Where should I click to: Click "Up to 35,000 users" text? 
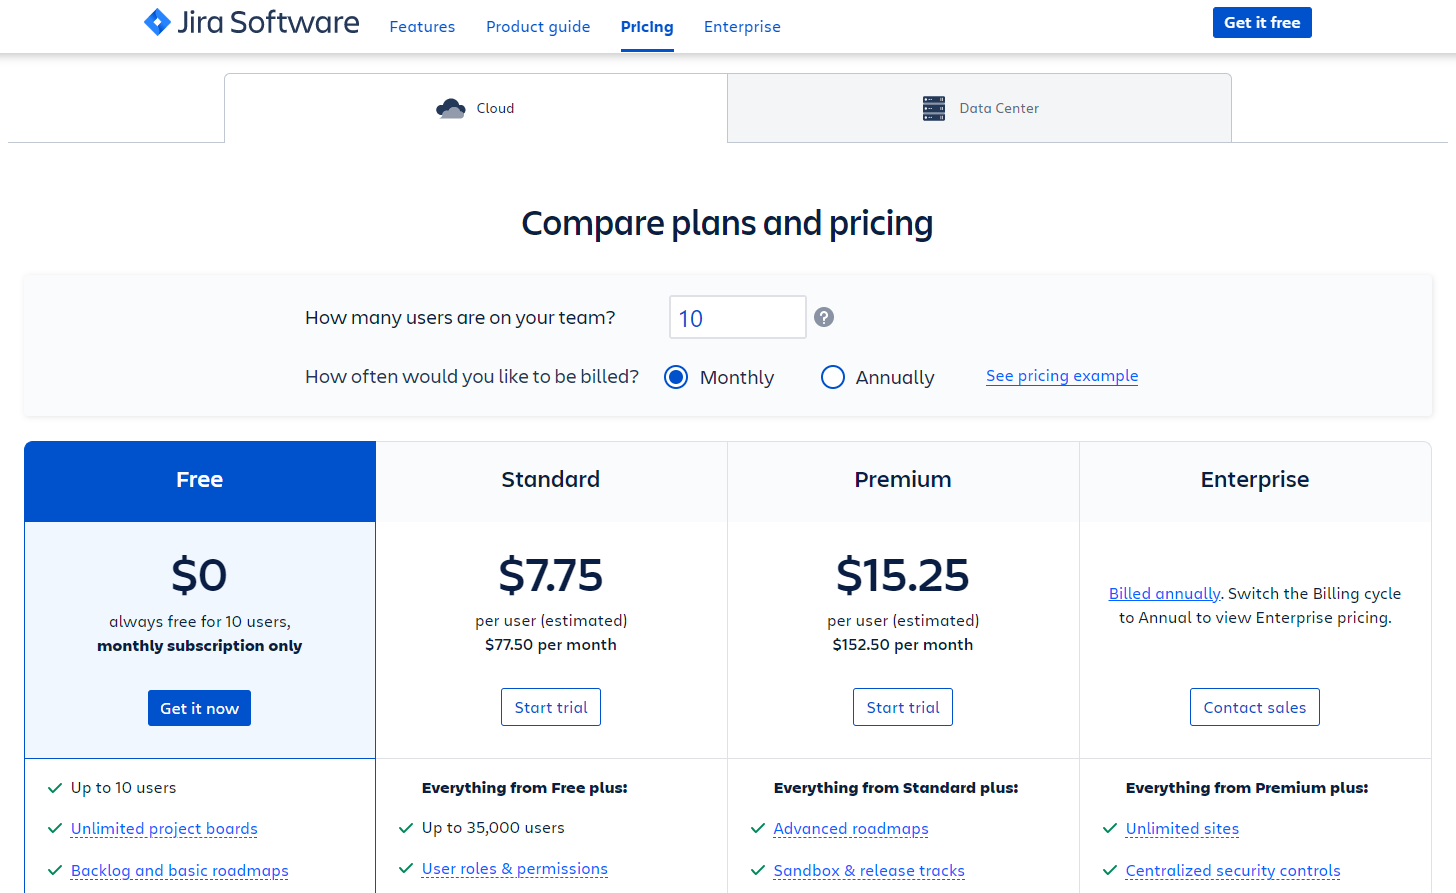[493, 828]
